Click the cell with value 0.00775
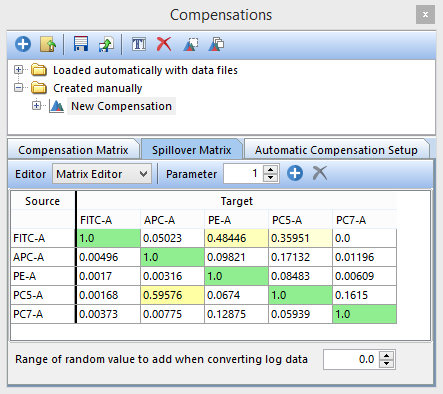This screenshot has width=443, height=394. [x=172, y=314]
